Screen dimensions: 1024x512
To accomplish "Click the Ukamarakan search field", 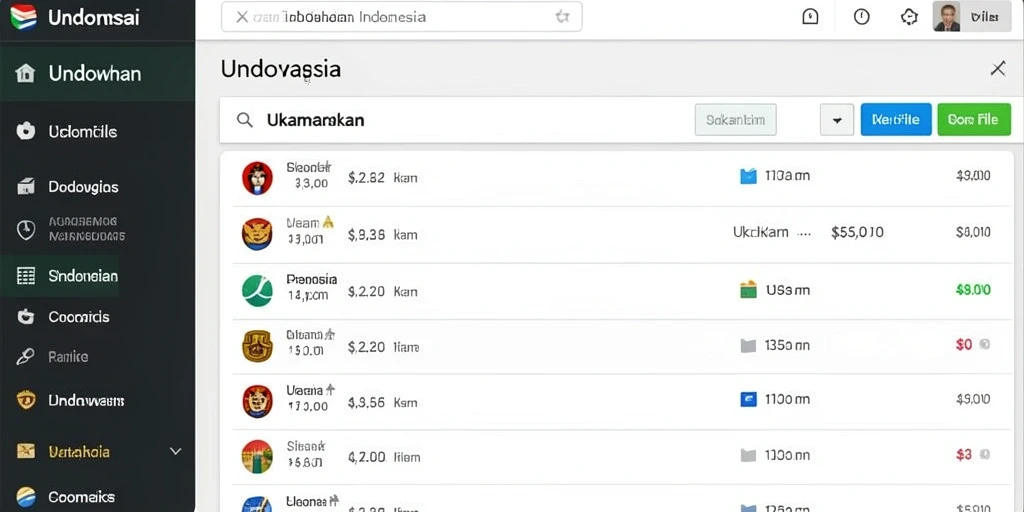I will [x=457, y=120].
